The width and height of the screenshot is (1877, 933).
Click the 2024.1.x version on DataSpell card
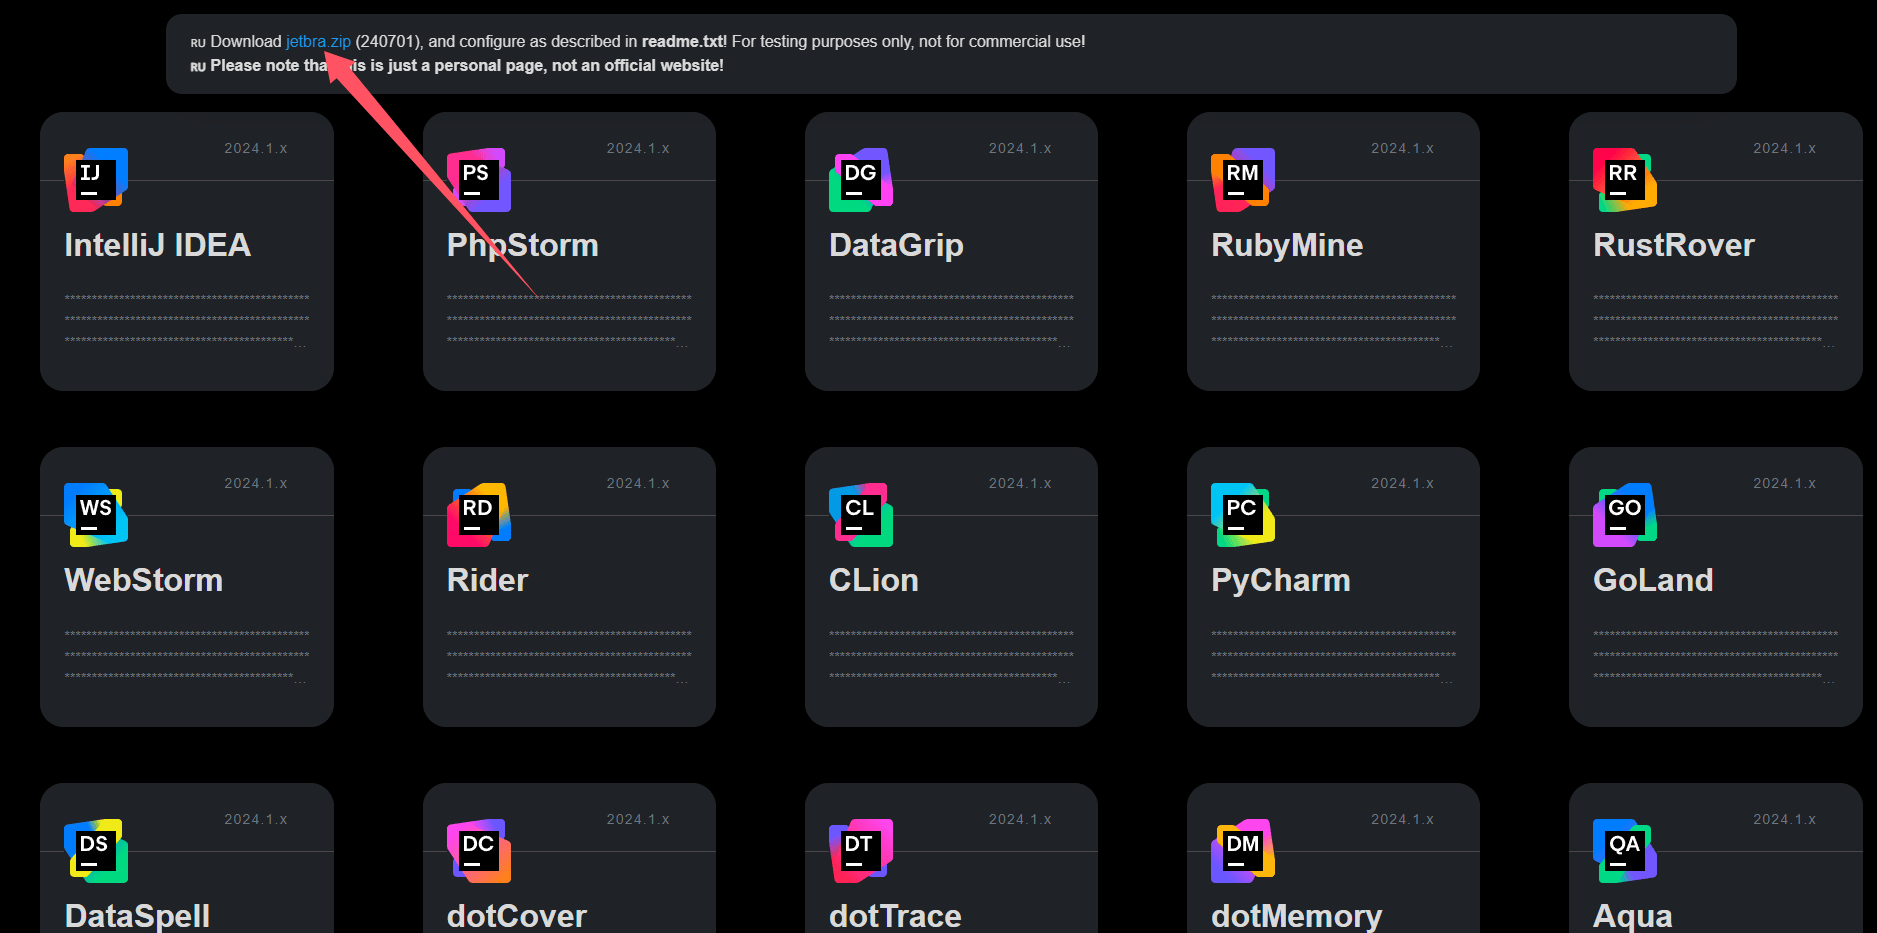(x=256, y=819)
